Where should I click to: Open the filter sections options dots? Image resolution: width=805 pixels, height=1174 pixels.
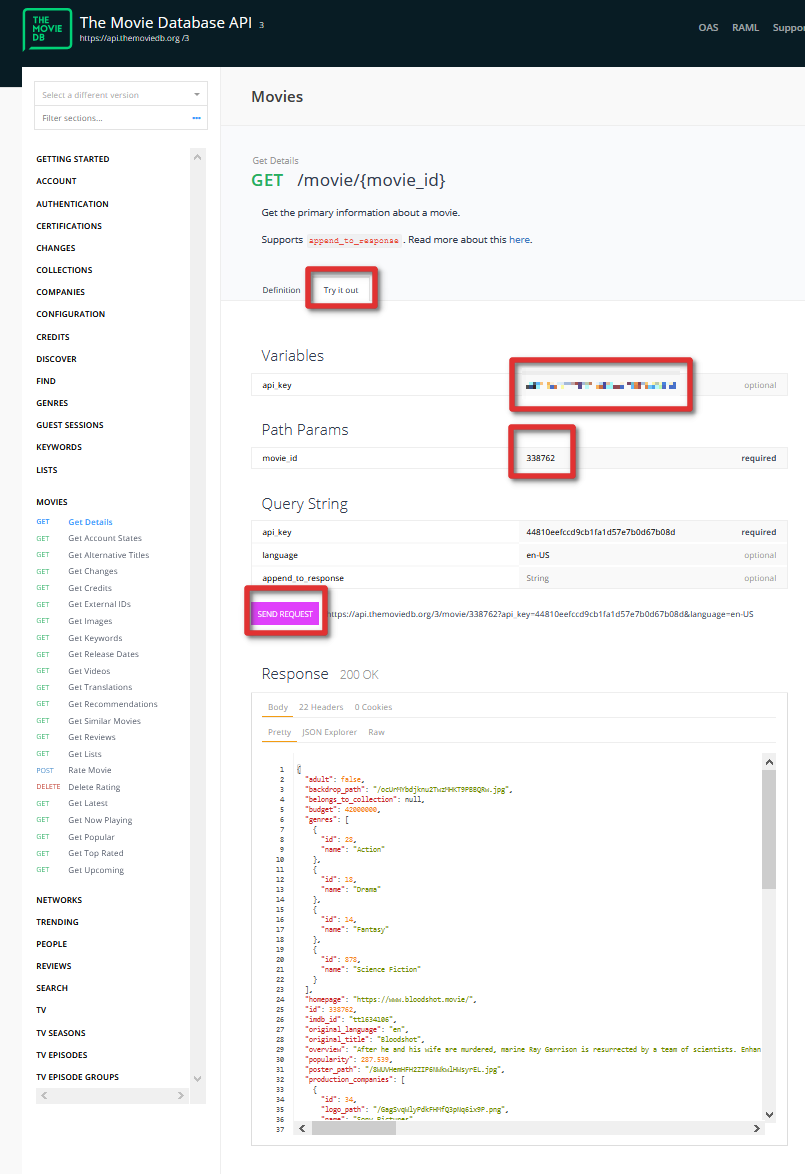[196, 118]
